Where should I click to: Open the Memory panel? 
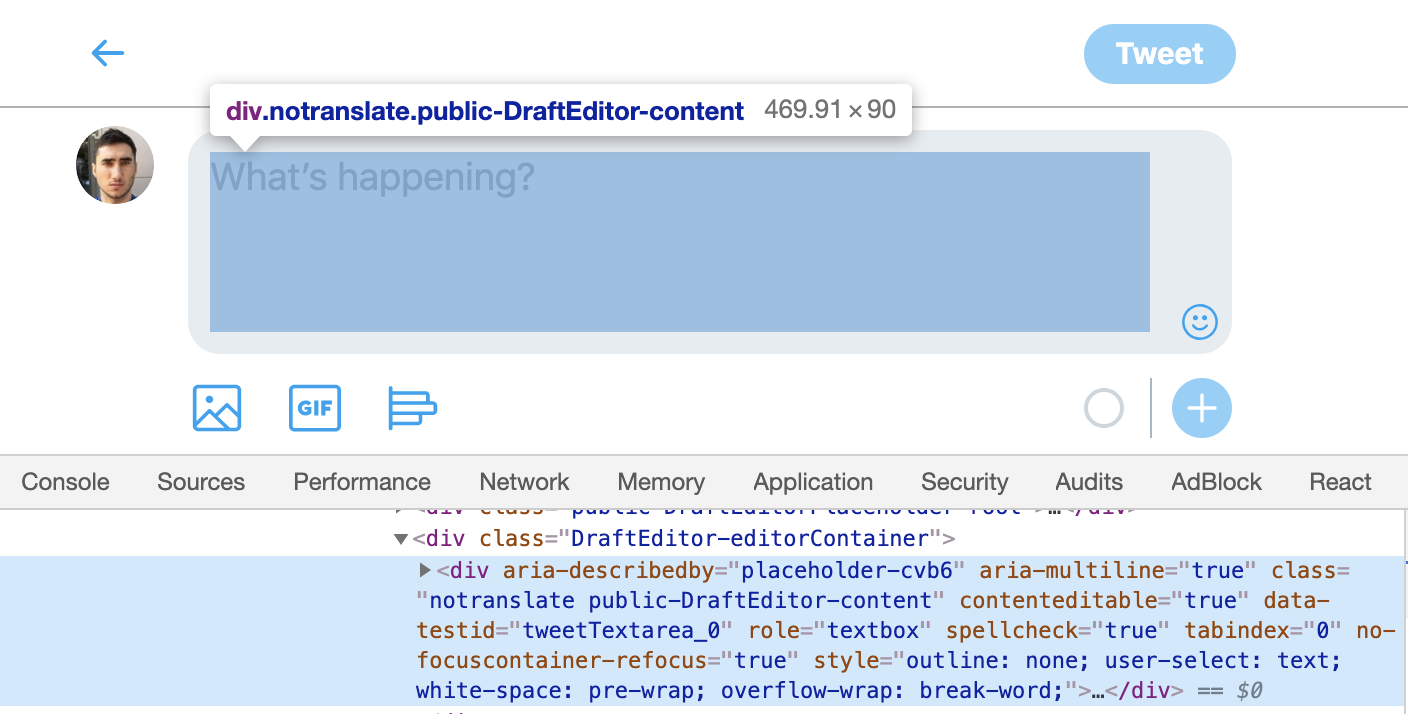coord(660,482)
